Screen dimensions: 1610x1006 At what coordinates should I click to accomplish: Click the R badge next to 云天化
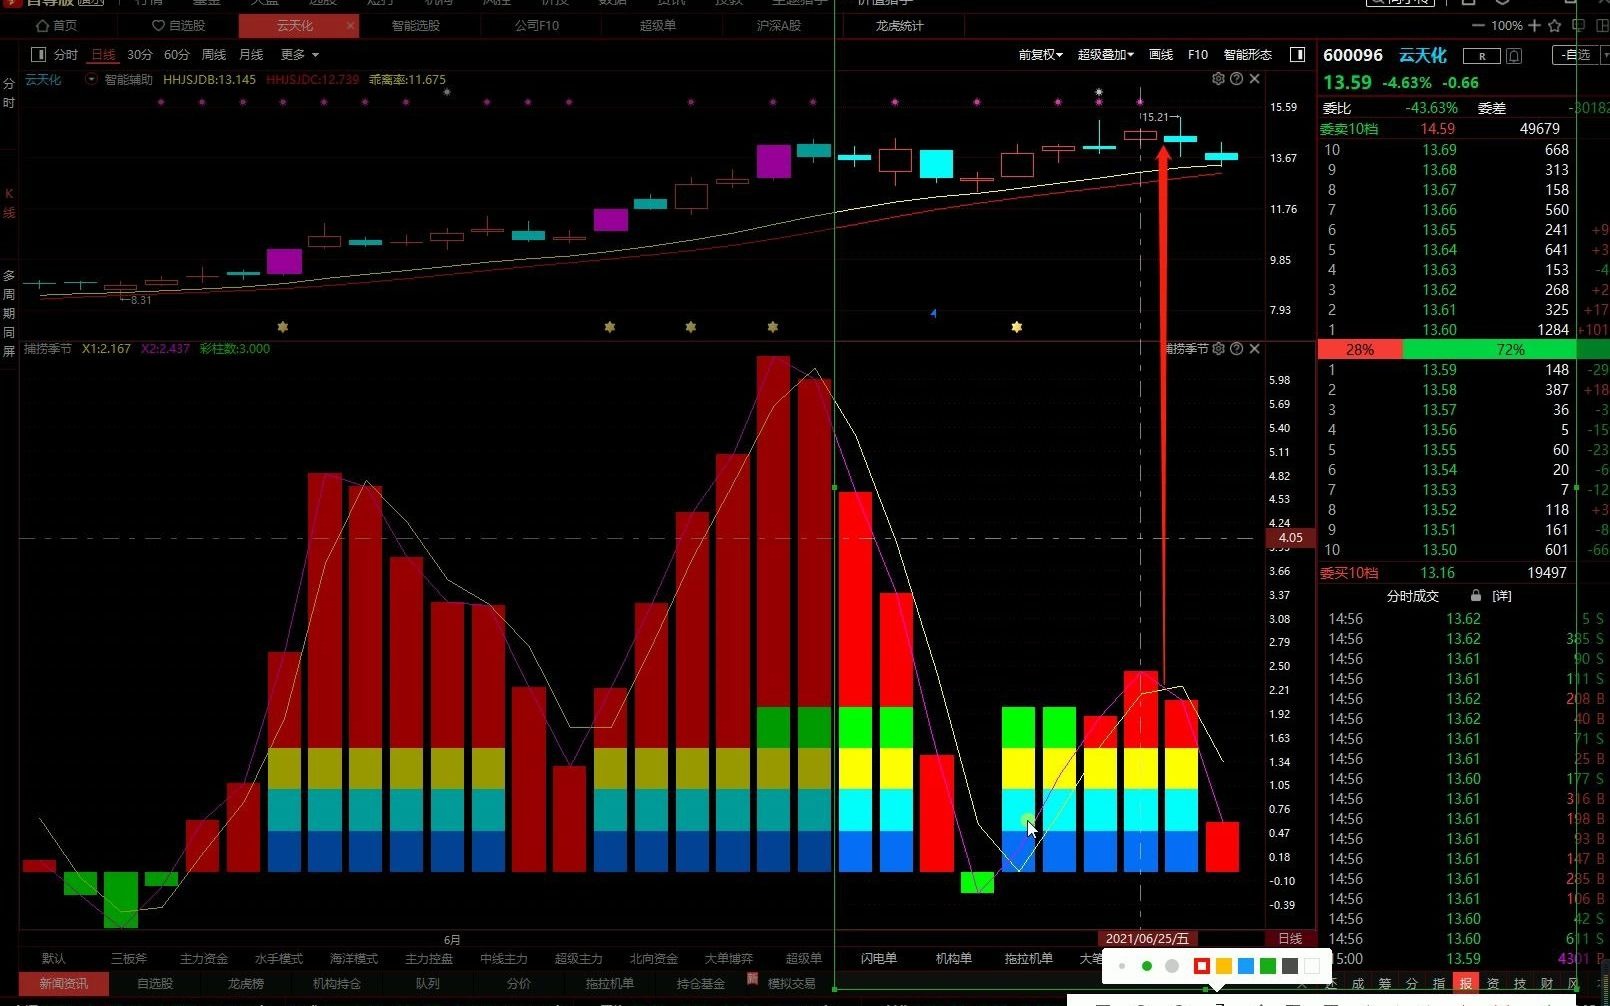click(x=1482, y=56)
